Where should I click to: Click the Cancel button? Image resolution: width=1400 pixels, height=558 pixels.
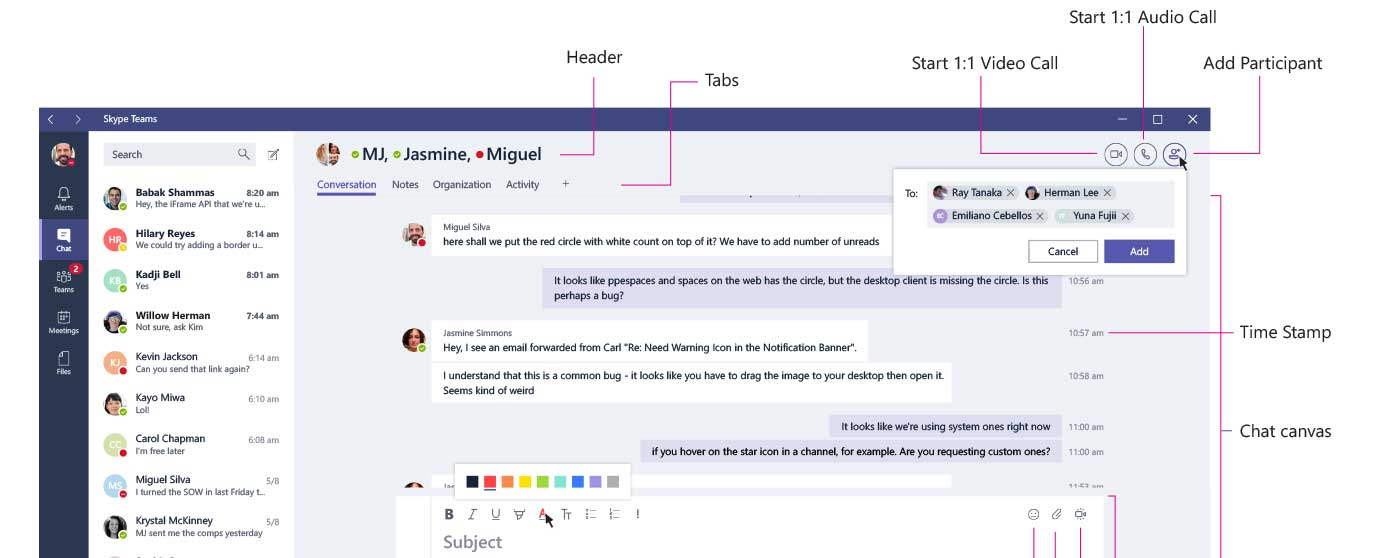tap(1063, 251)
